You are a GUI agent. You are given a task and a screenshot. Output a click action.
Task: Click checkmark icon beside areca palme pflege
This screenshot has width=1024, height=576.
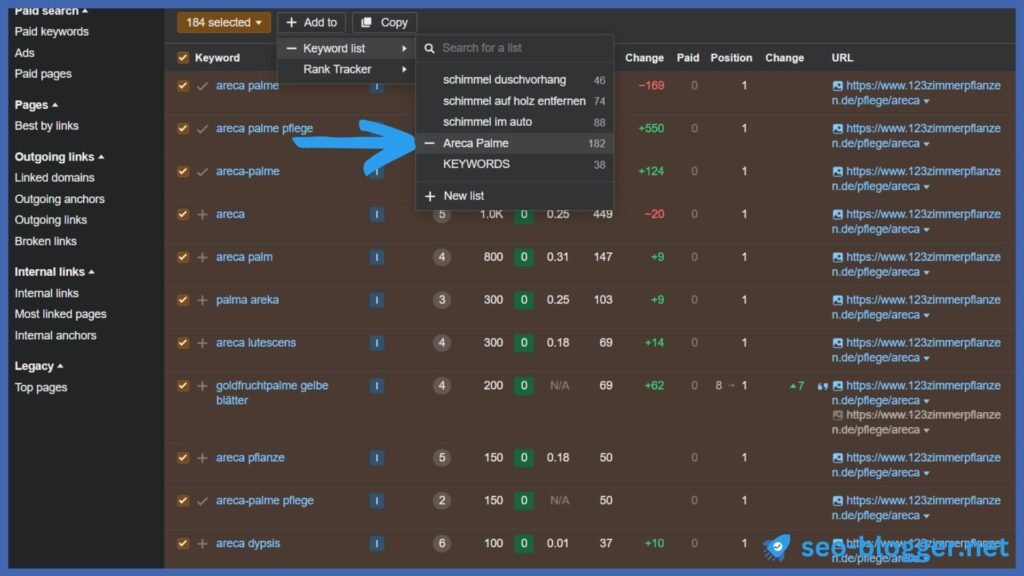click(202, 129)
